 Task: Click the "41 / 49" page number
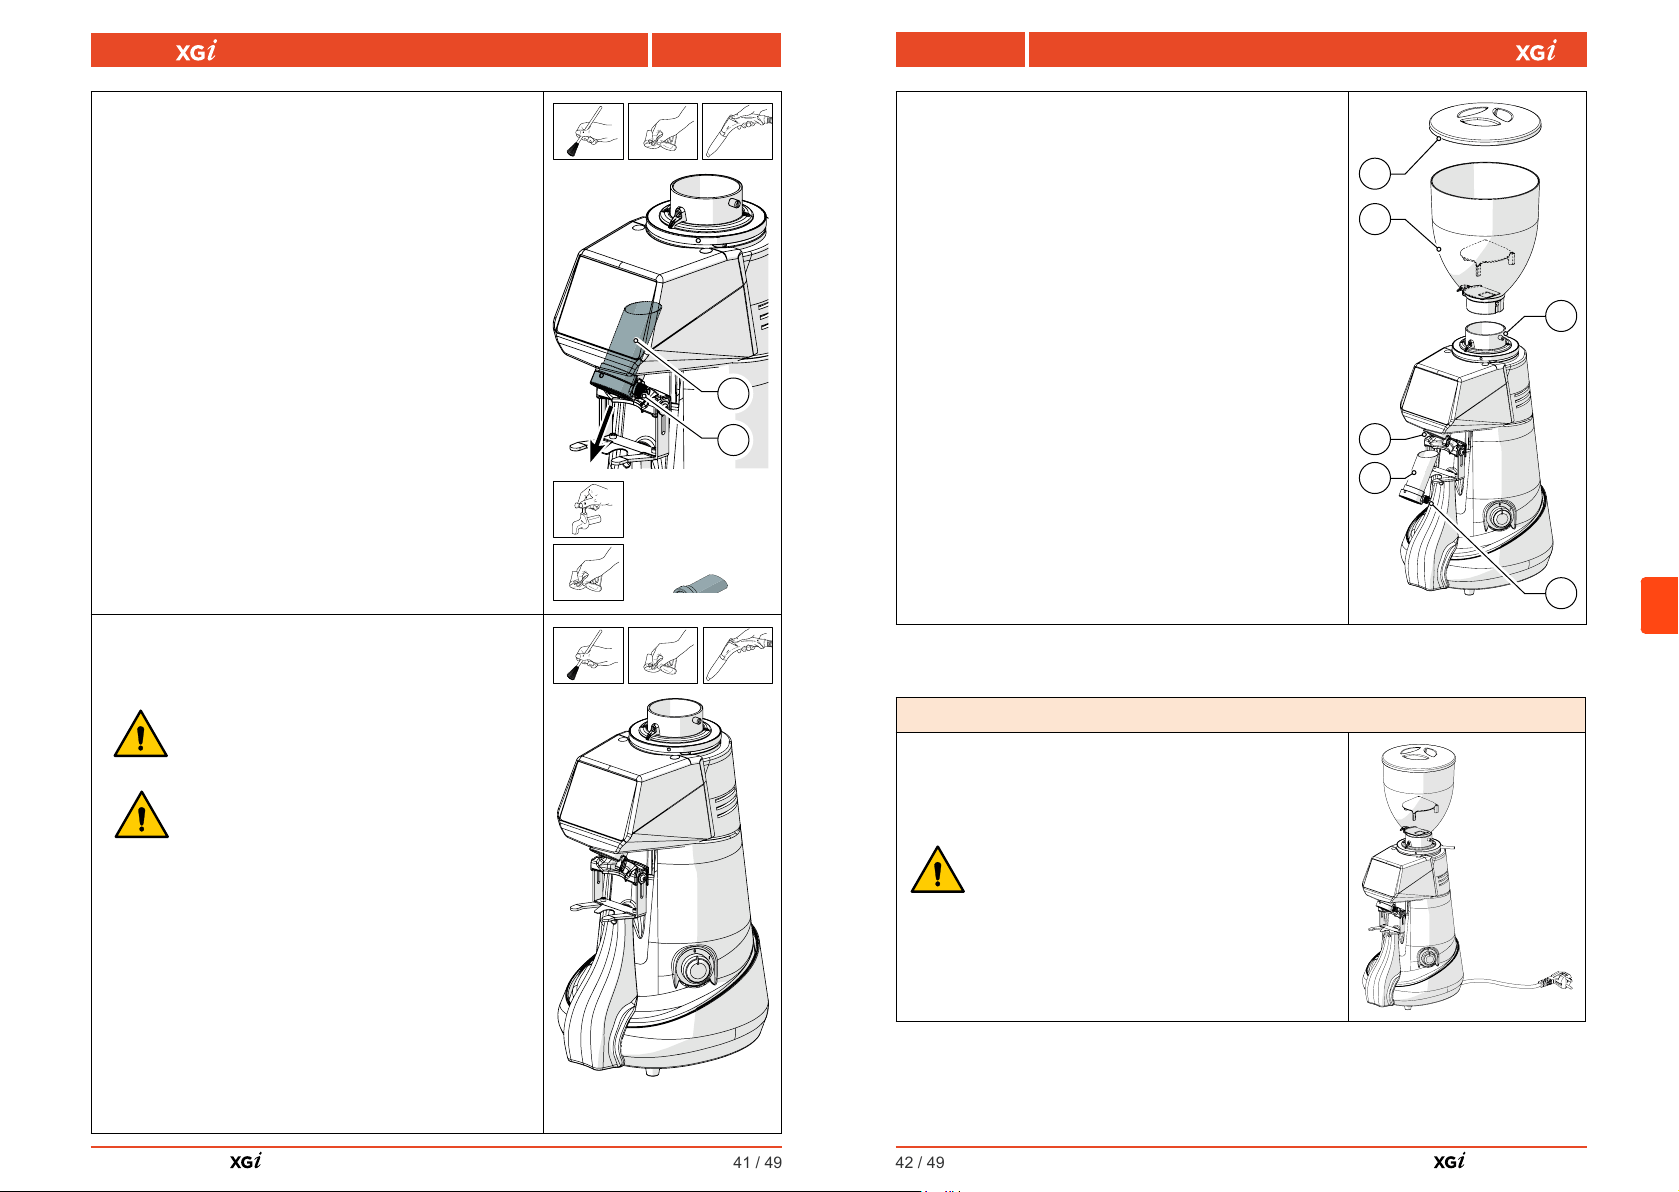[x=757, y=1162]
